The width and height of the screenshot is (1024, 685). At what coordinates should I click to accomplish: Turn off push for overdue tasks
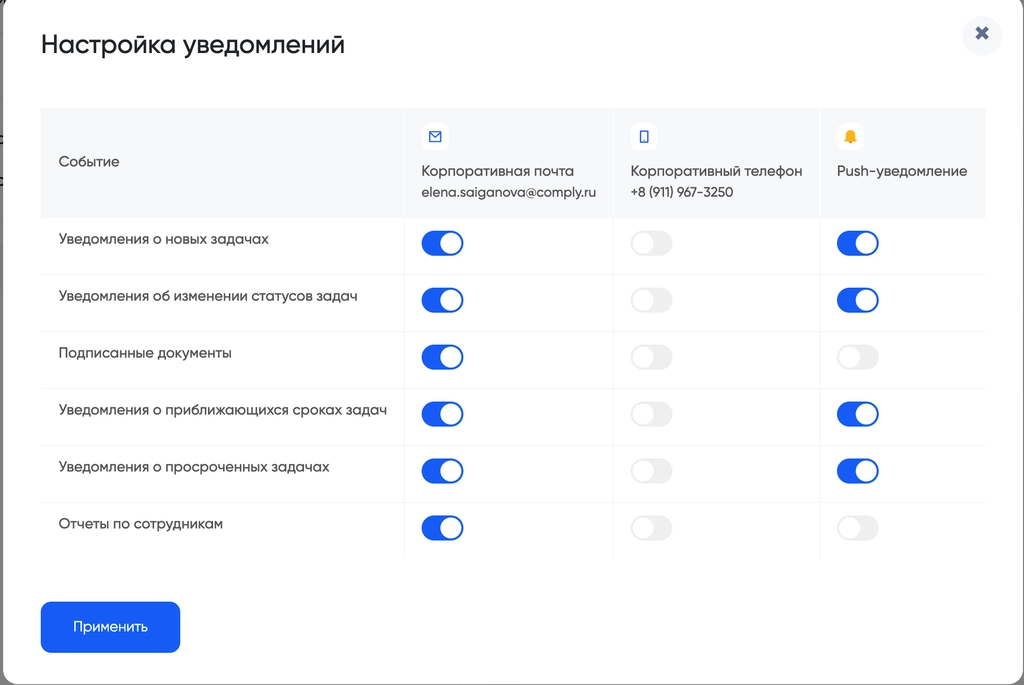[857, 471]
